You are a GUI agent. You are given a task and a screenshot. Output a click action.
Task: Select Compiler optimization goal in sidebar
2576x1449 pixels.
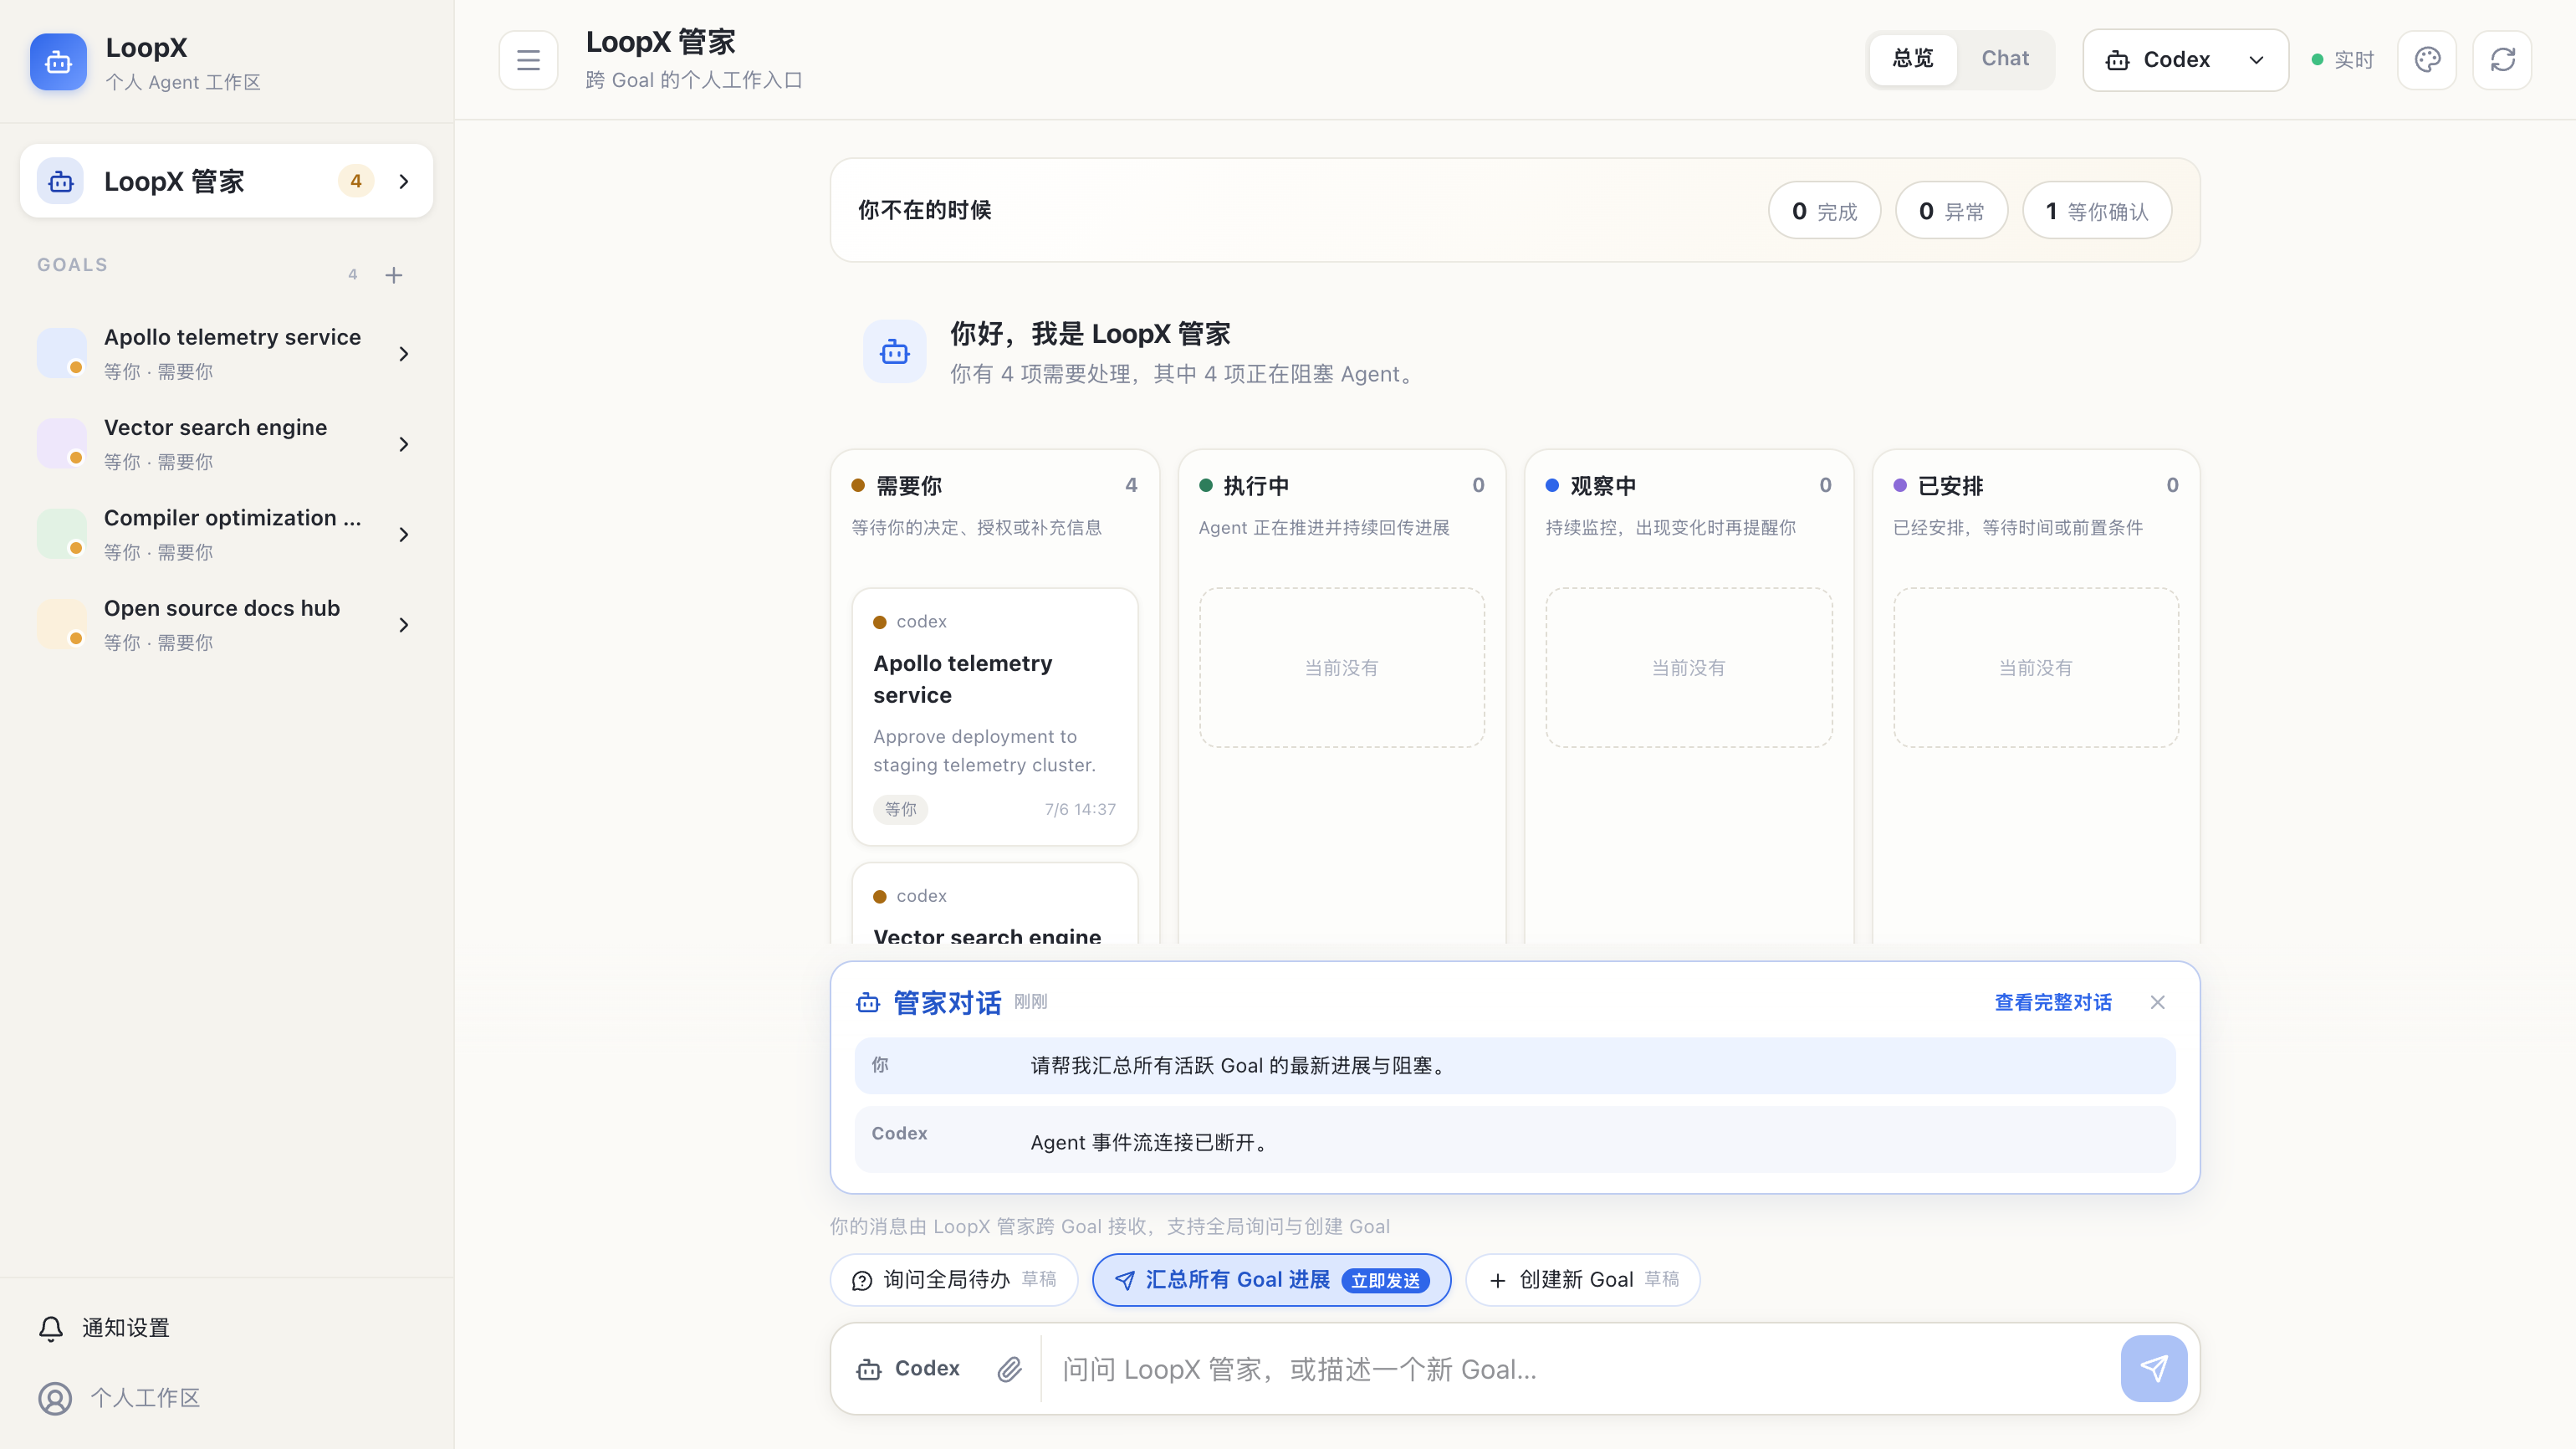(x=226, y=534)
